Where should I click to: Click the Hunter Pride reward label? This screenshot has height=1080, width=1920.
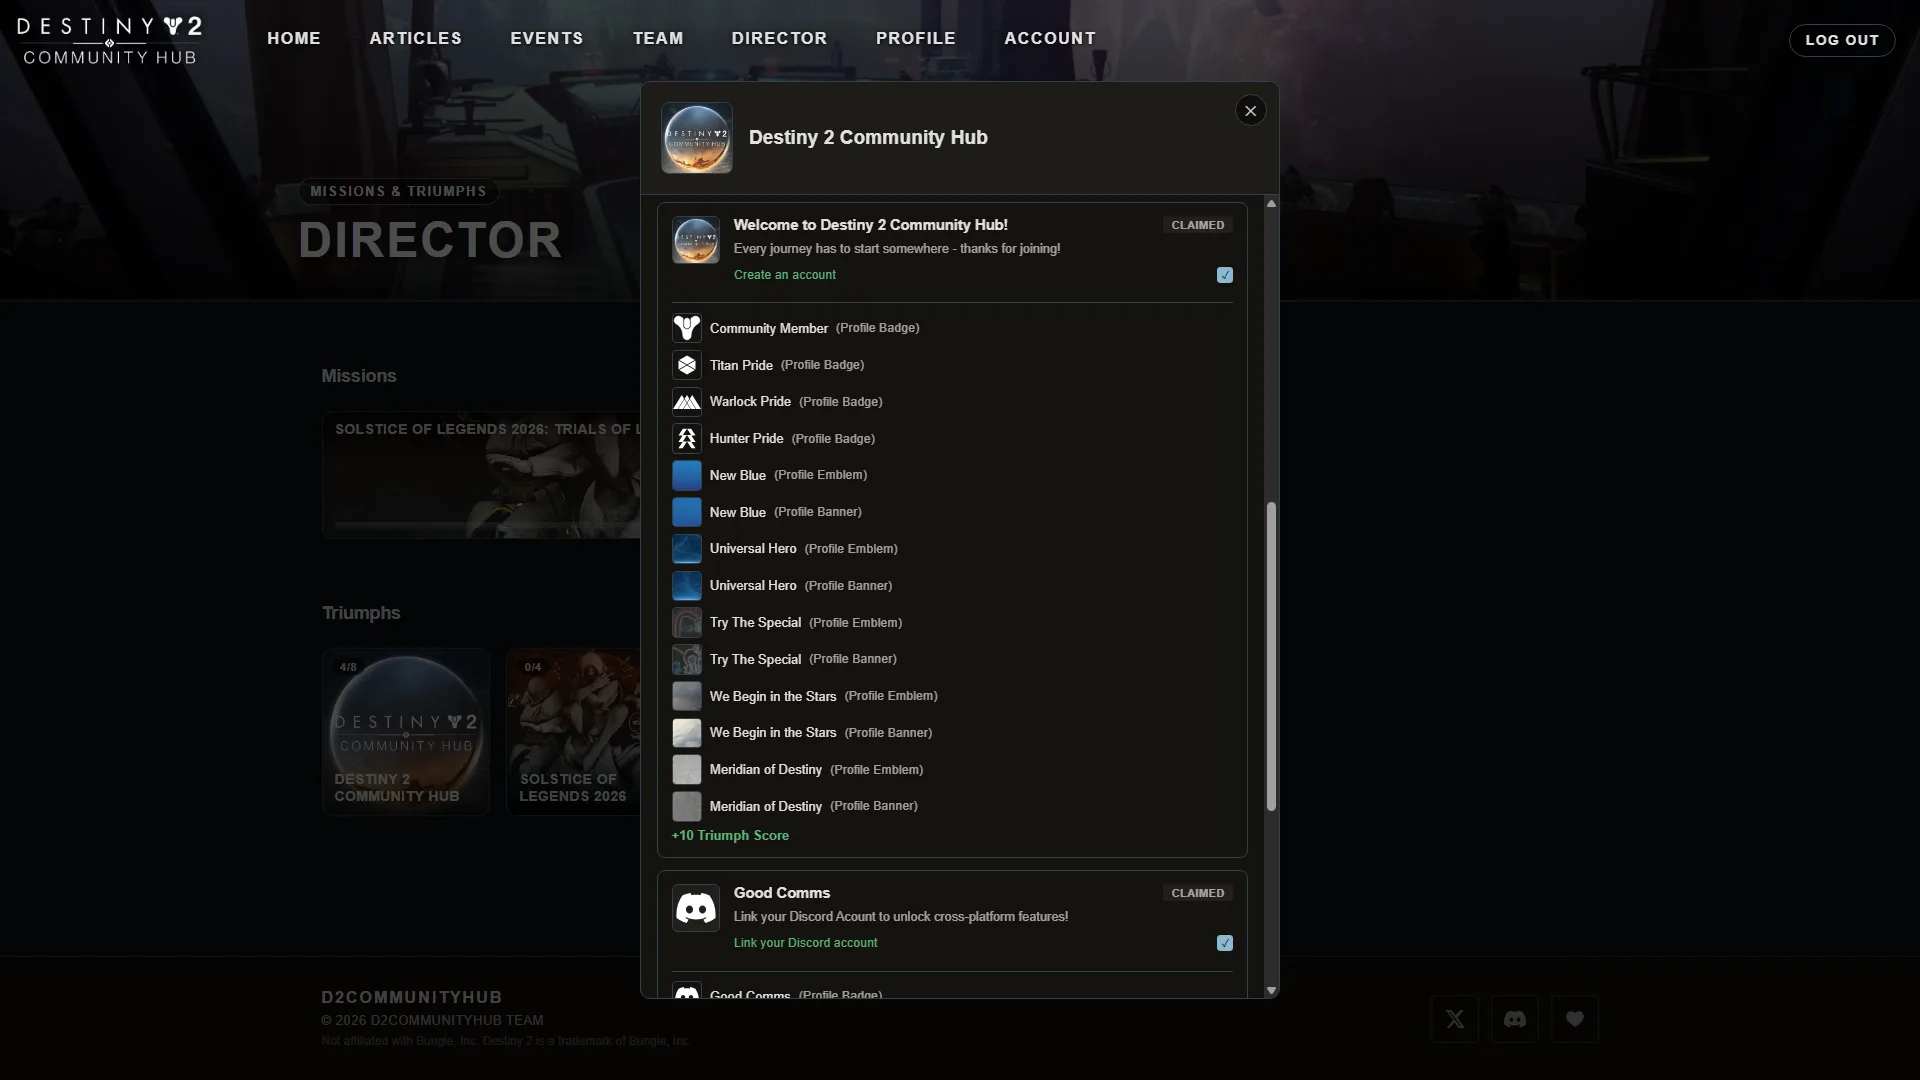pyautogui.click(x=747, y=438)
